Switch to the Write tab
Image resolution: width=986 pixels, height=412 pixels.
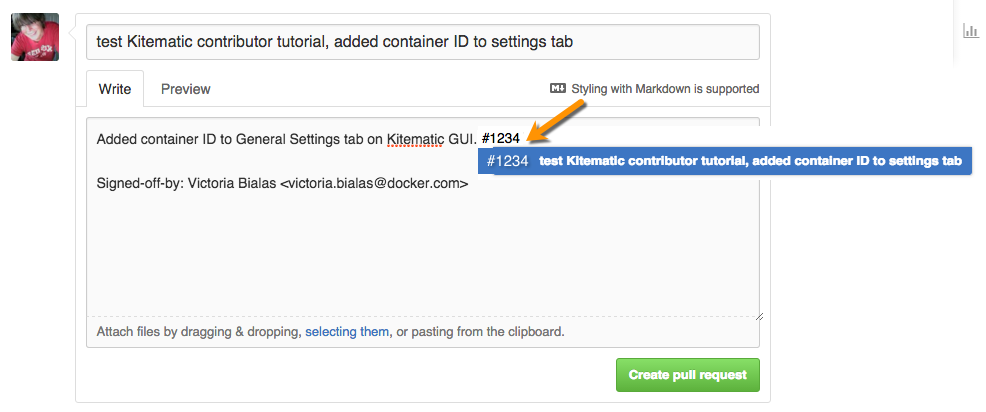tap(115, 89)
